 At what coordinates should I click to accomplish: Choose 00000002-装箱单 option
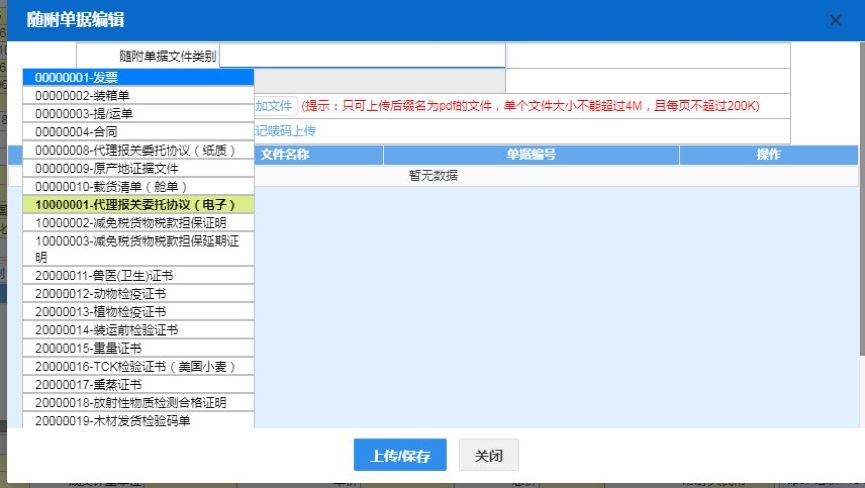coord(138,95)
